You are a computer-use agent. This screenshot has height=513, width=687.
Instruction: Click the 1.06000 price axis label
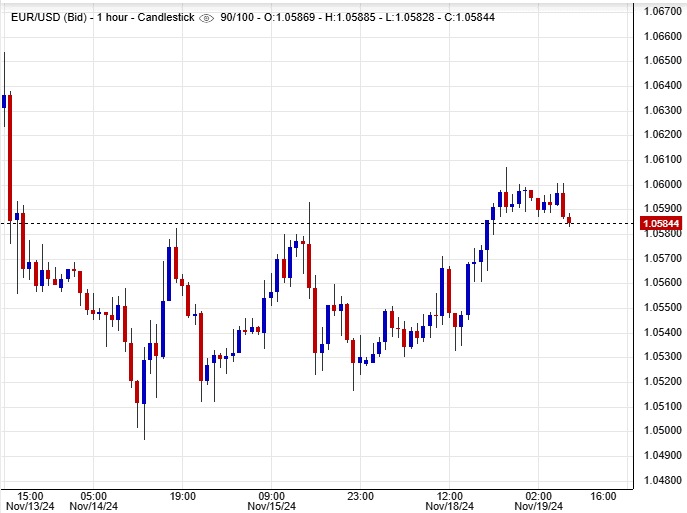pyautogui.click(x=661, y=184)
